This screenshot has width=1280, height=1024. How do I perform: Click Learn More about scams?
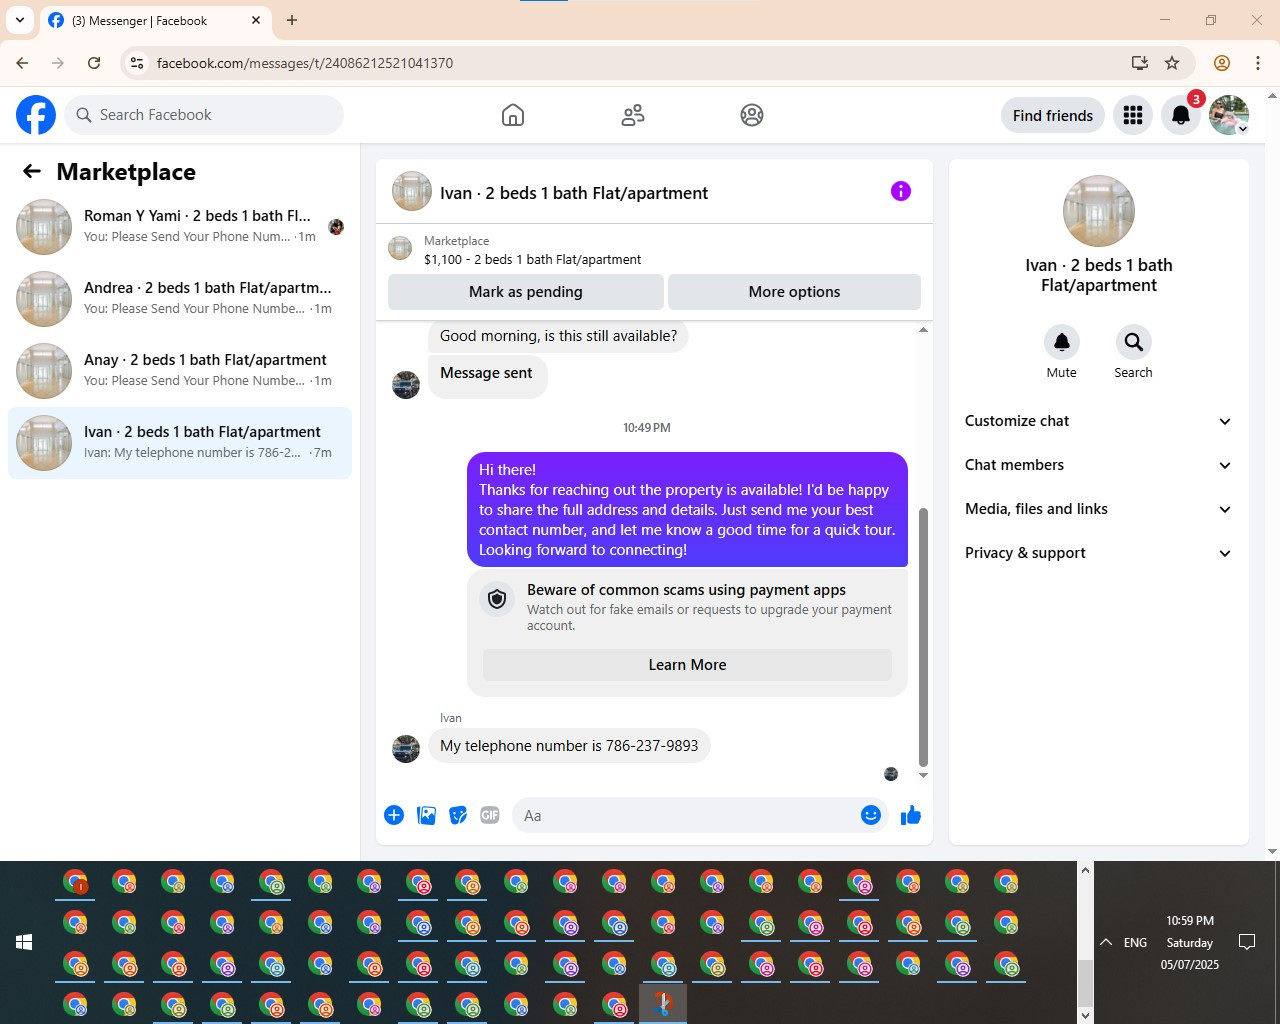click(x=687, y=665)
